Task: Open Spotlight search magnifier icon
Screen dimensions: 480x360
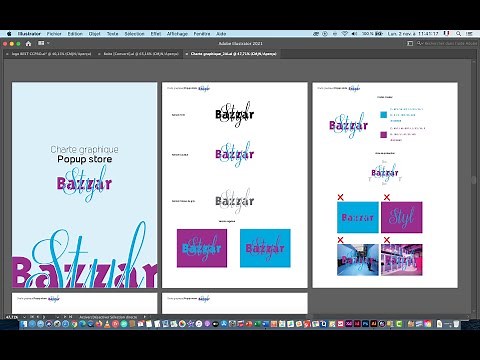Action: pos(459,34)
